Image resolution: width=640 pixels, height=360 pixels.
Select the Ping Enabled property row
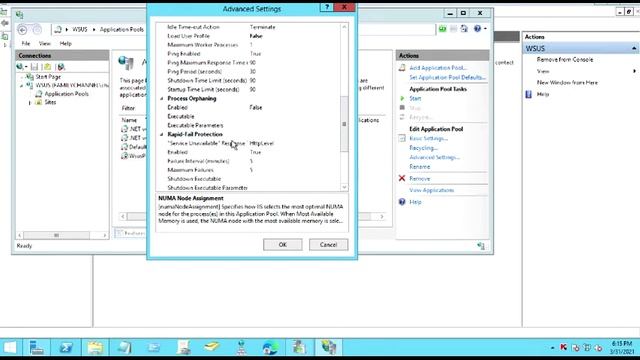click(x=249, y=54)
